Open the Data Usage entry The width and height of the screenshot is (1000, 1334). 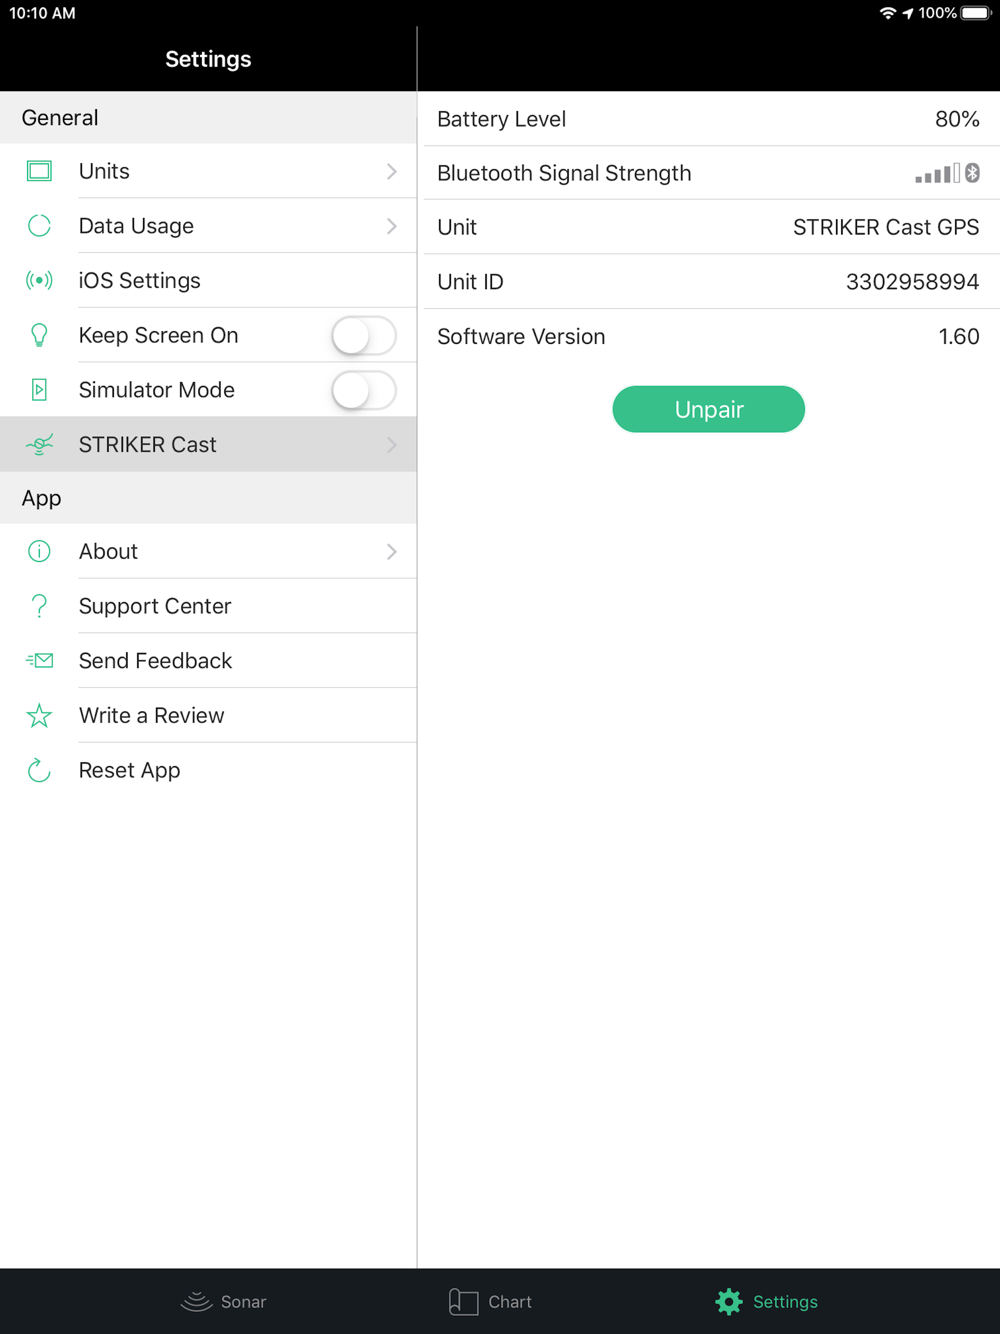(208, 226)
